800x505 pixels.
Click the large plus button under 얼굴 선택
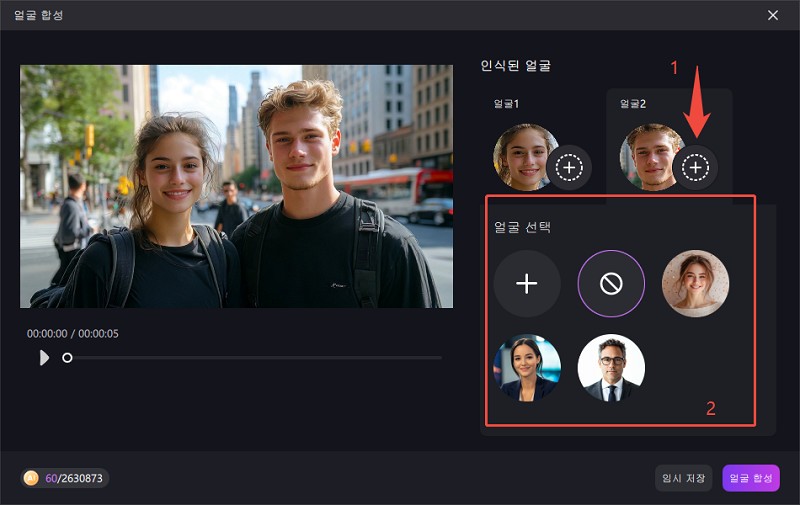pyautogui.click(x=526, y=284)
